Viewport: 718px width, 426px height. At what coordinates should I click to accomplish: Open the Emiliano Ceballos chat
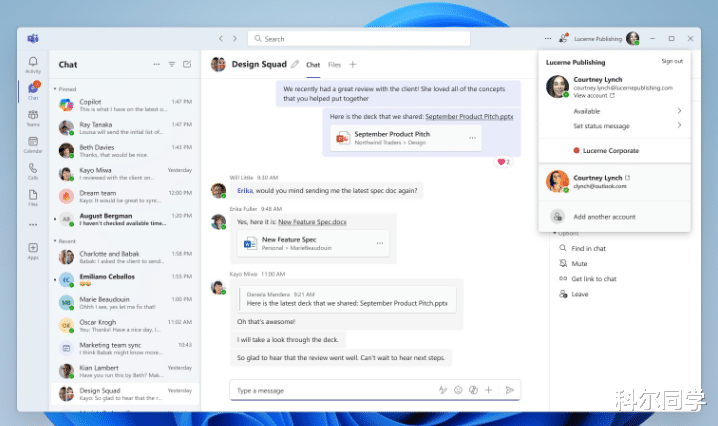pyautogui.click(x=125, y=280)
